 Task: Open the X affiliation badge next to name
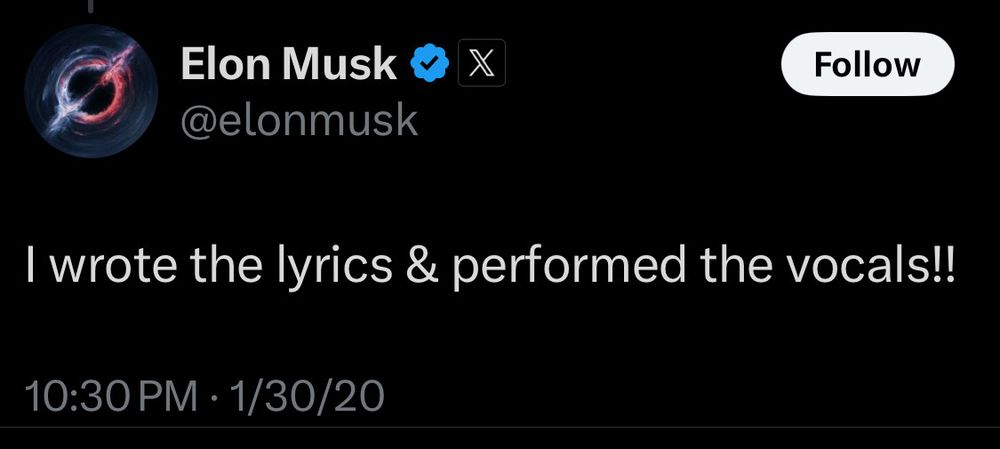[482, 63]
